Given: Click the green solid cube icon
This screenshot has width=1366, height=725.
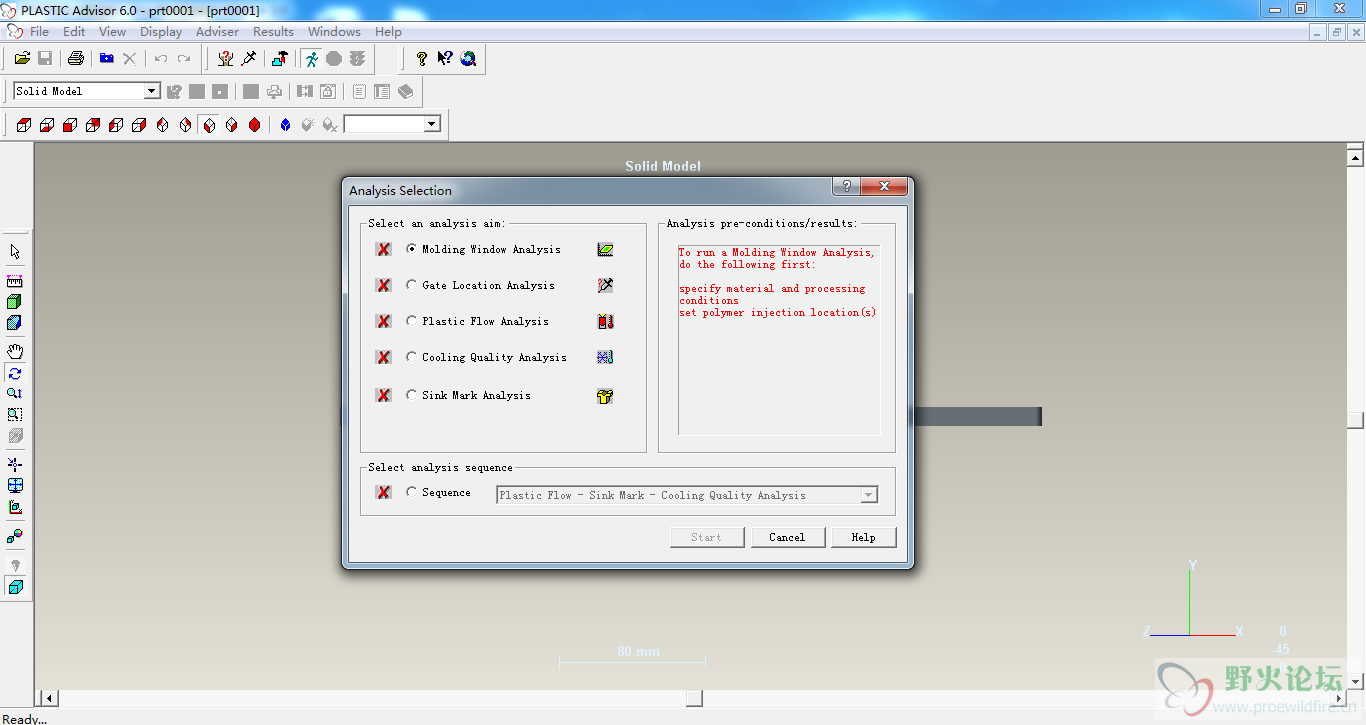Looking at the screenshot, I should [15, 302].
